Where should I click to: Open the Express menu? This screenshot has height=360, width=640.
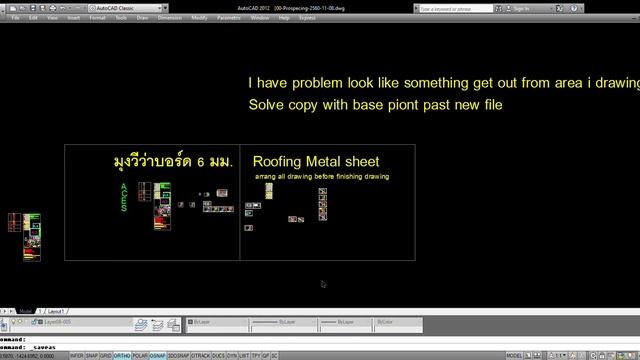(x=307, y=18)
